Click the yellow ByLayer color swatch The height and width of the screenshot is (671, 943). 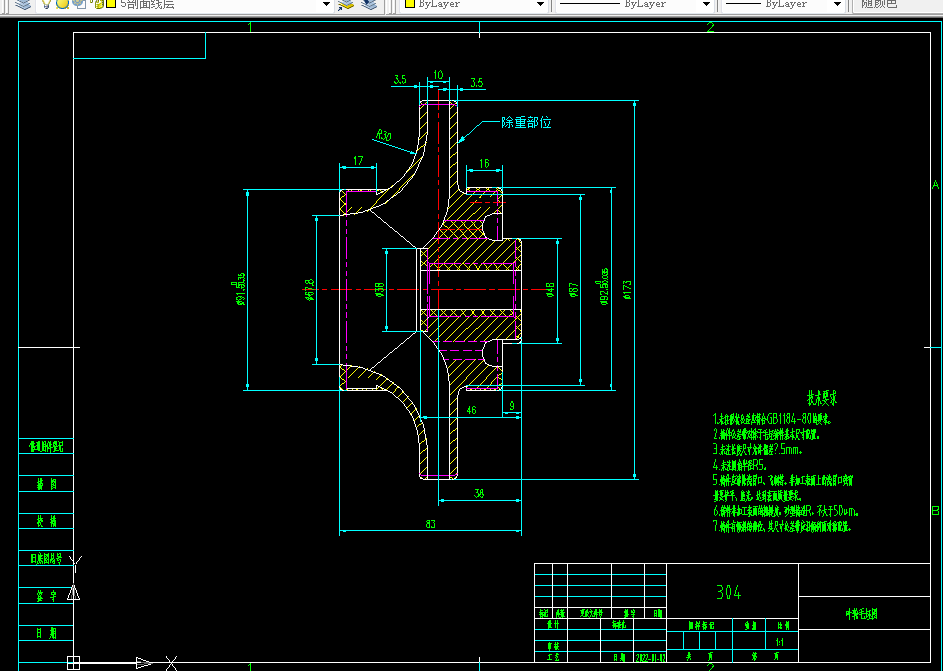pyautogui.click(x=410, y=4)
